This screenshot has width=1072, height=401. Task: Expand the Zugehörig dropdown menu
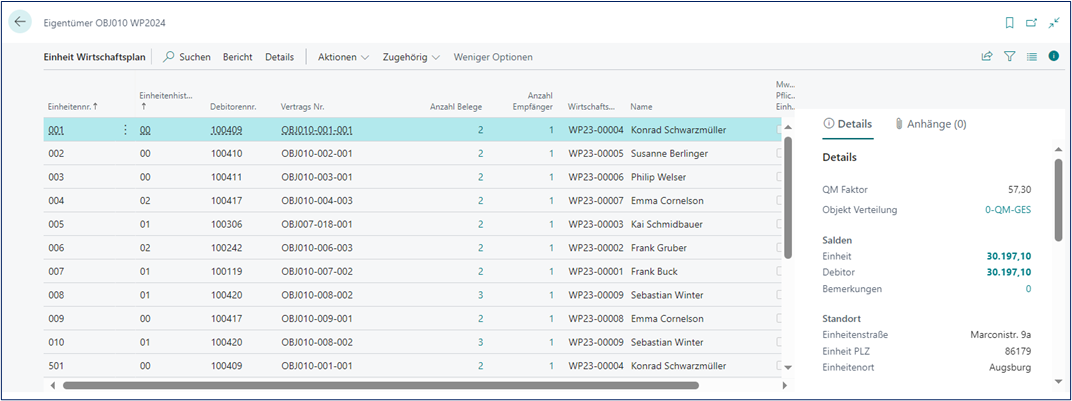pyautogui.click(x=411, y=57)
